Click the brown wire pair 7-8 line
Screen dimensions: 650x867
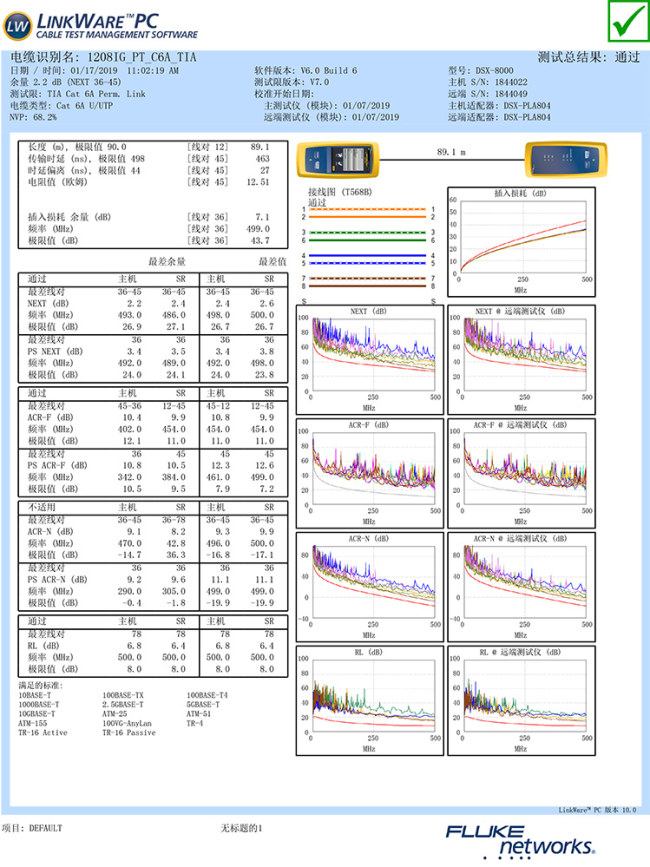[367, 280]
